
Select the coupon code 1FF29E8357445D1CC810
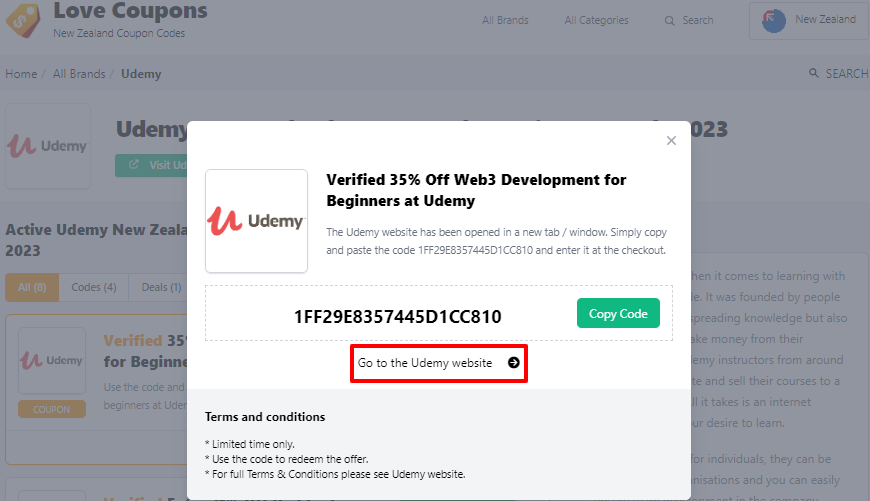397,316
